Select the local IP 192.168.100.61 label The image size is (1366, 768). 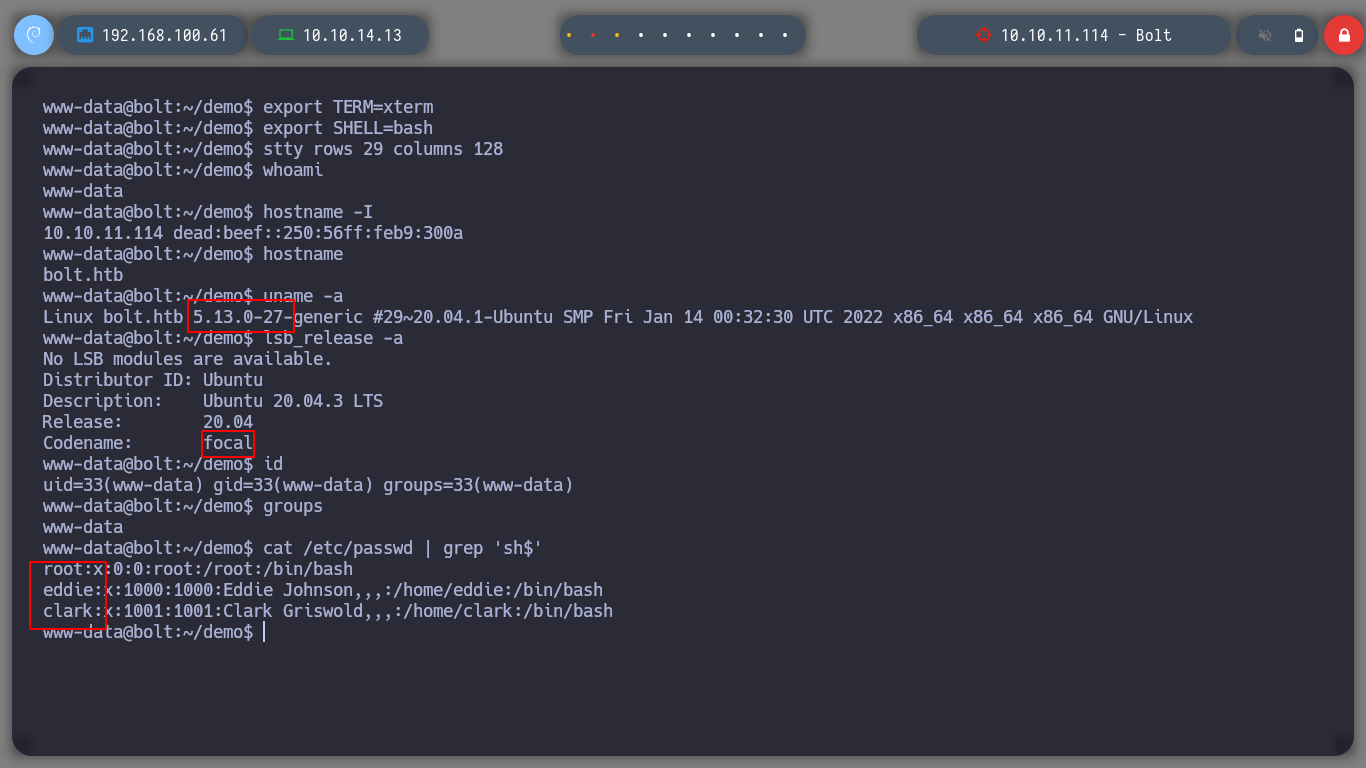164,35
